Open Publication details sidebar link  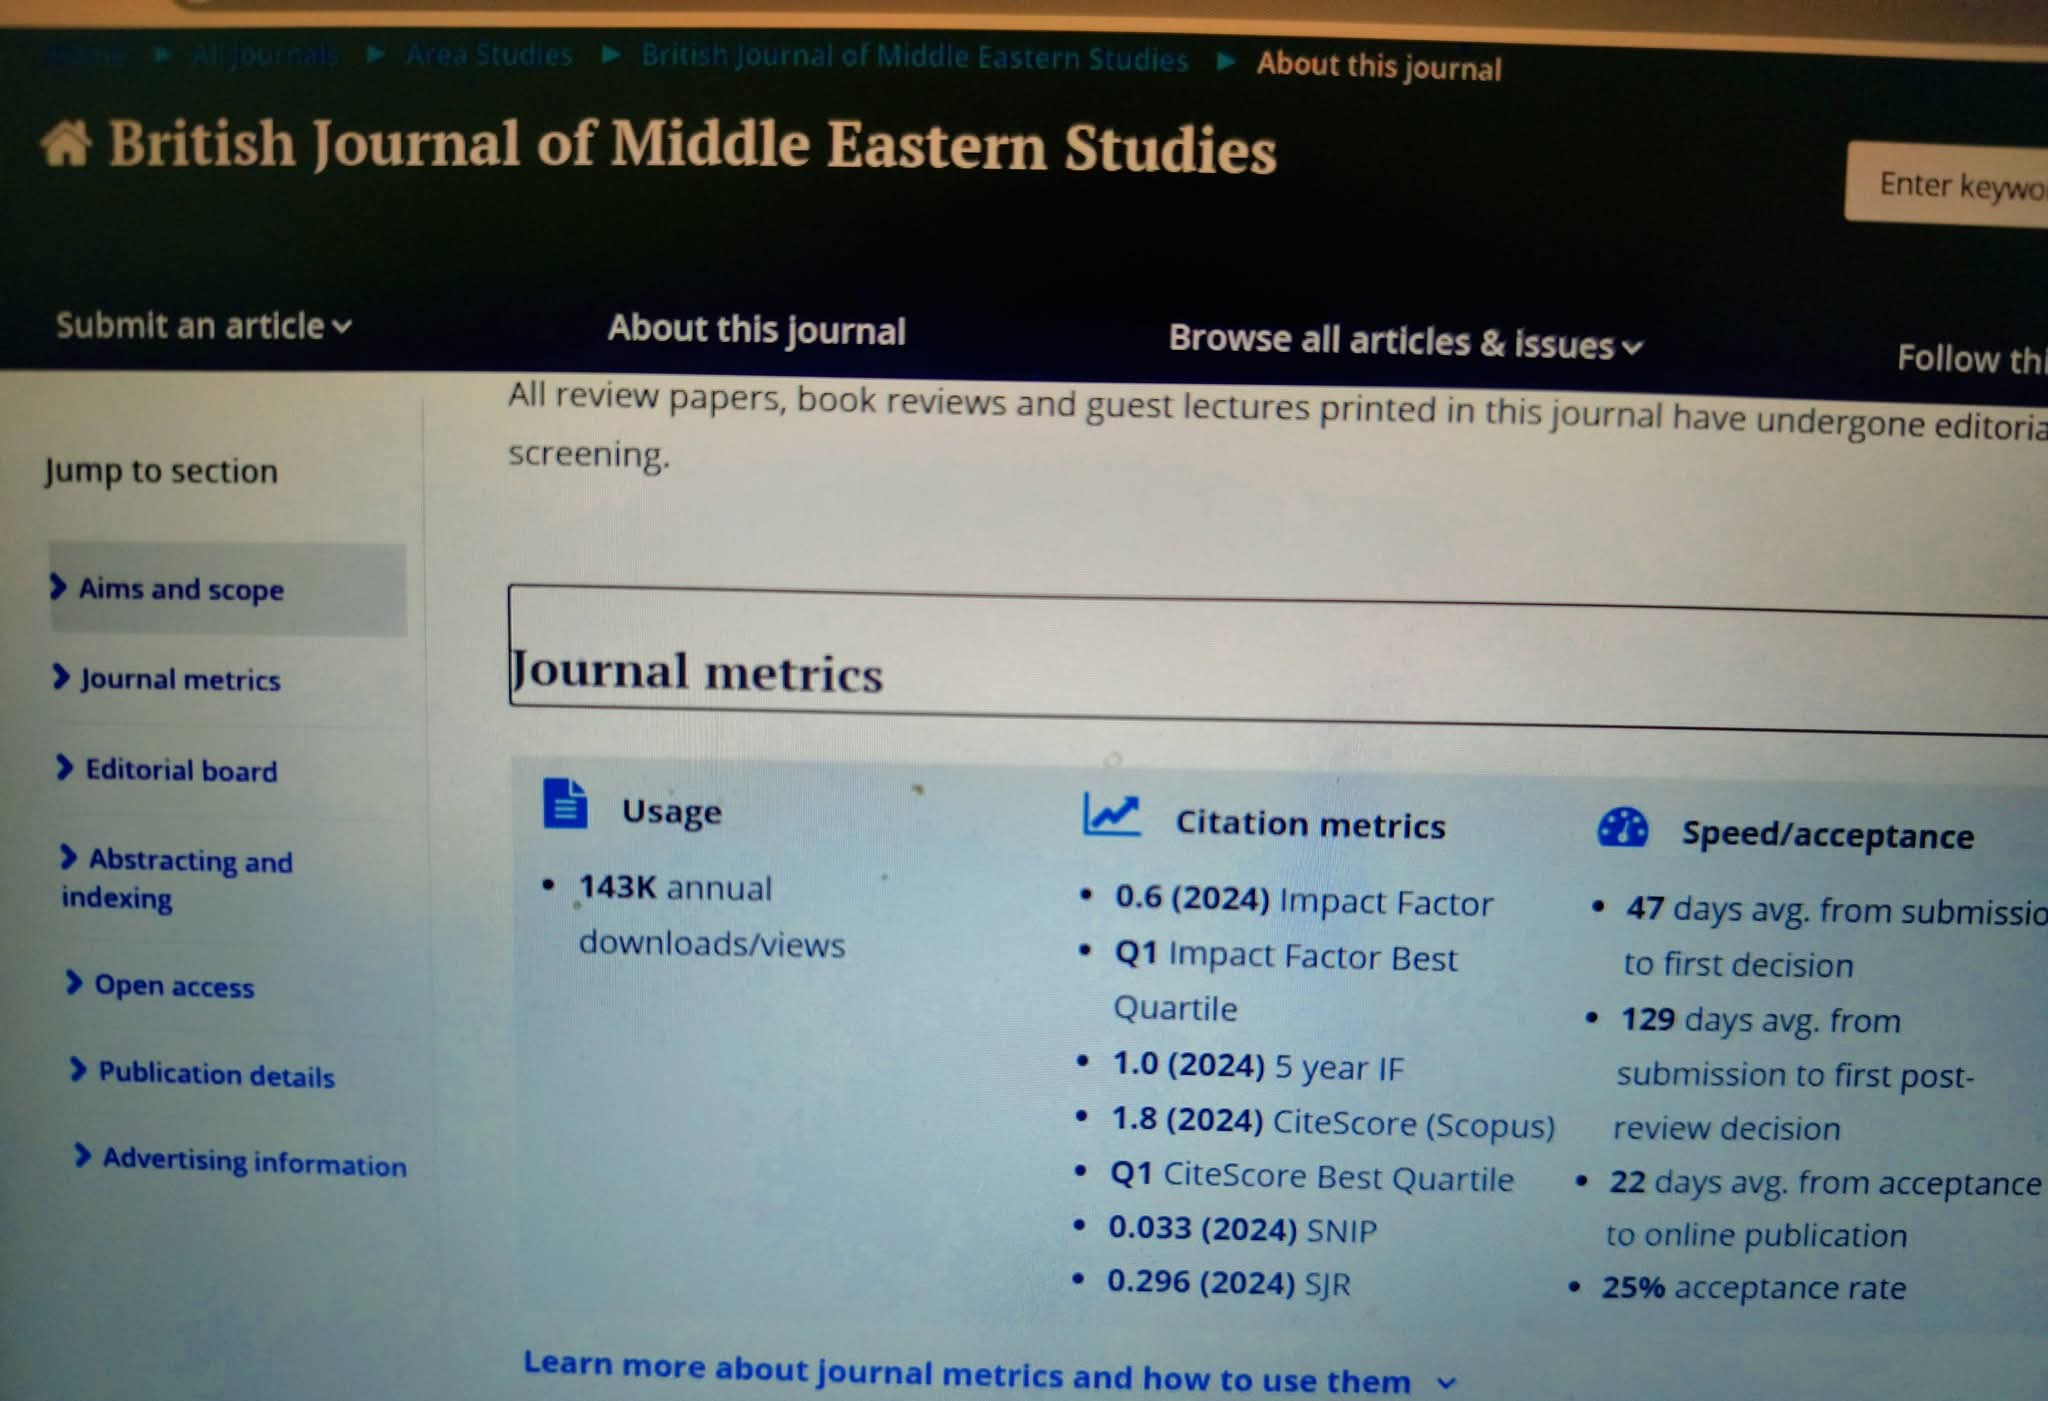216,1074
